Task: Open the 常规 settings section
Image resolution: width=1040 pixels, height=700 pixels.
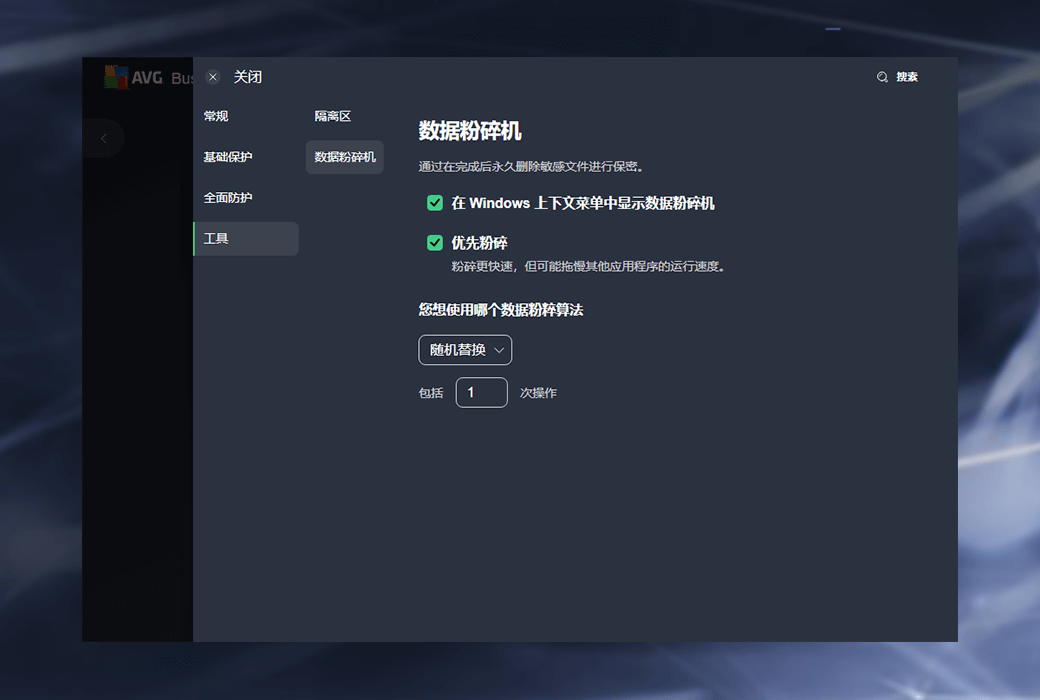Action: [216, 116]
